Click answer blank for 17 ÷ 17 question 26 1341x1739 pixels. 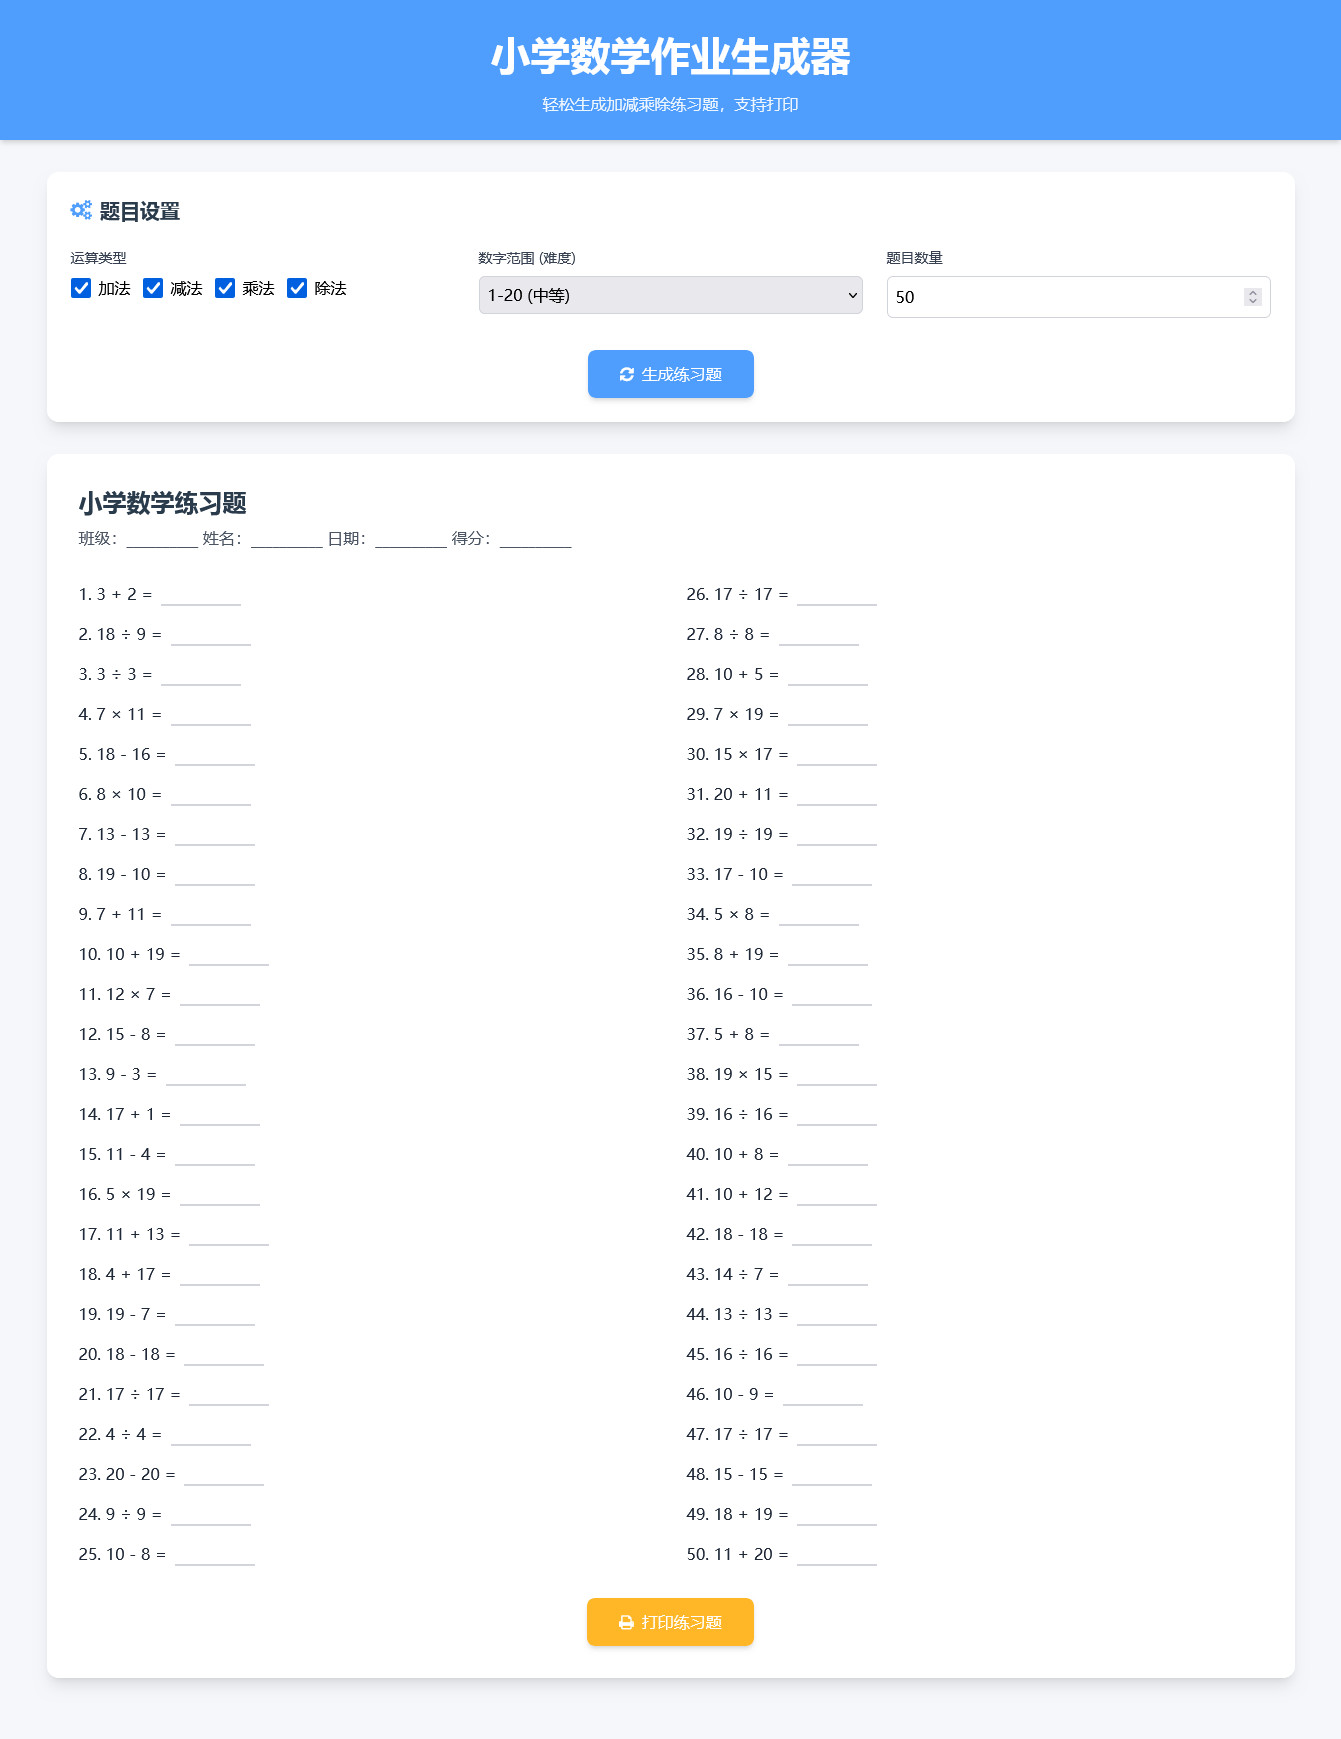click(836, 596)
